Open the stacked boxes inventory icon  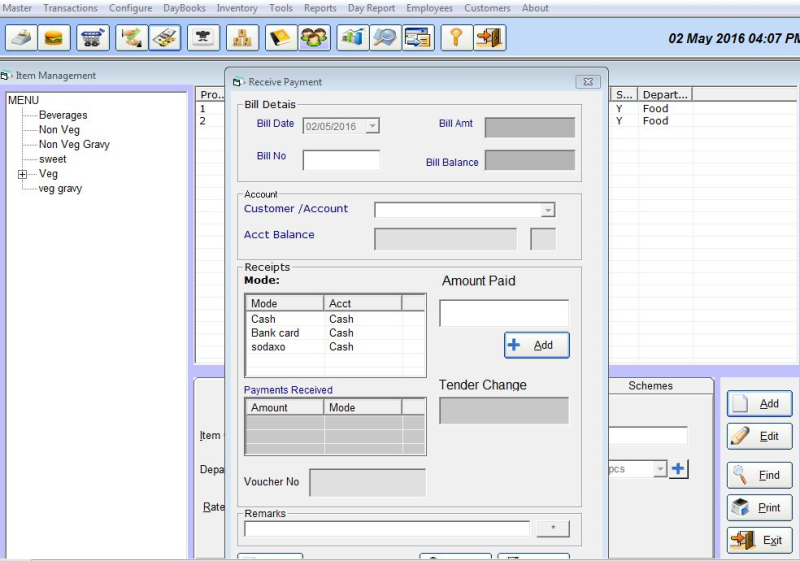click(242, 38)
